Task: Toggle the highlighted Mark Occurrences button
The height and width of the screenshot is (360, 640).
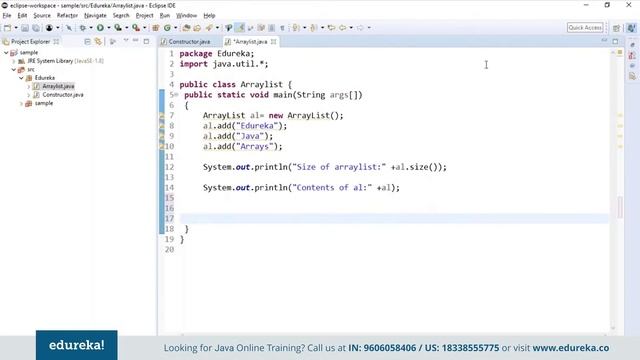Action: (x=240, y=28)
